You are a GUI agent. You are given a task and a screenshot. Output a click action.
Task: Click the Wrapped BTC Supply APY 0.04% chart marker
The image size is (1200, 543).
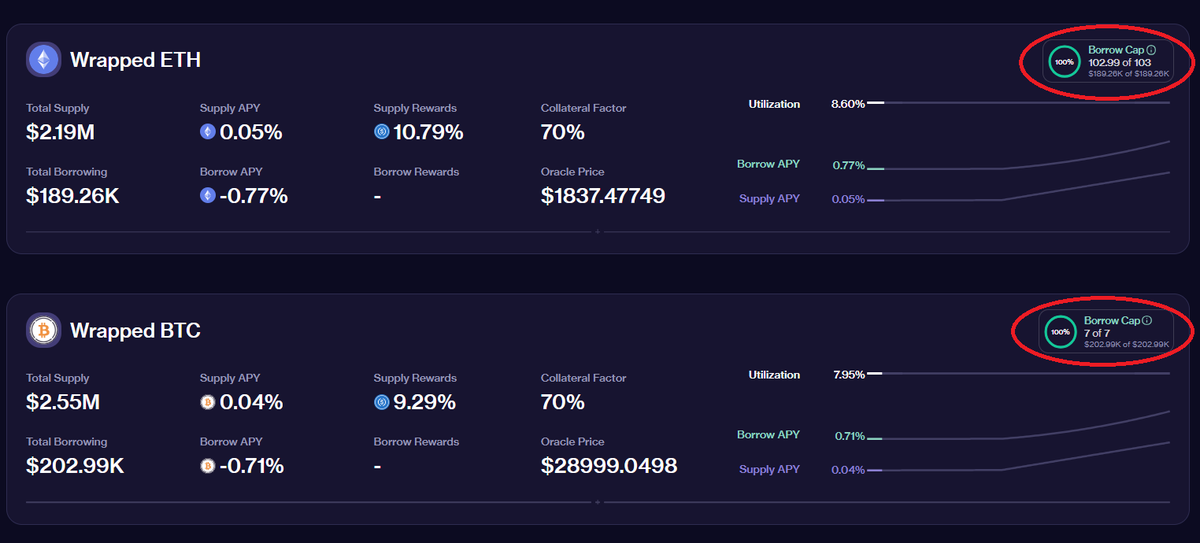(x=876, y=471)
